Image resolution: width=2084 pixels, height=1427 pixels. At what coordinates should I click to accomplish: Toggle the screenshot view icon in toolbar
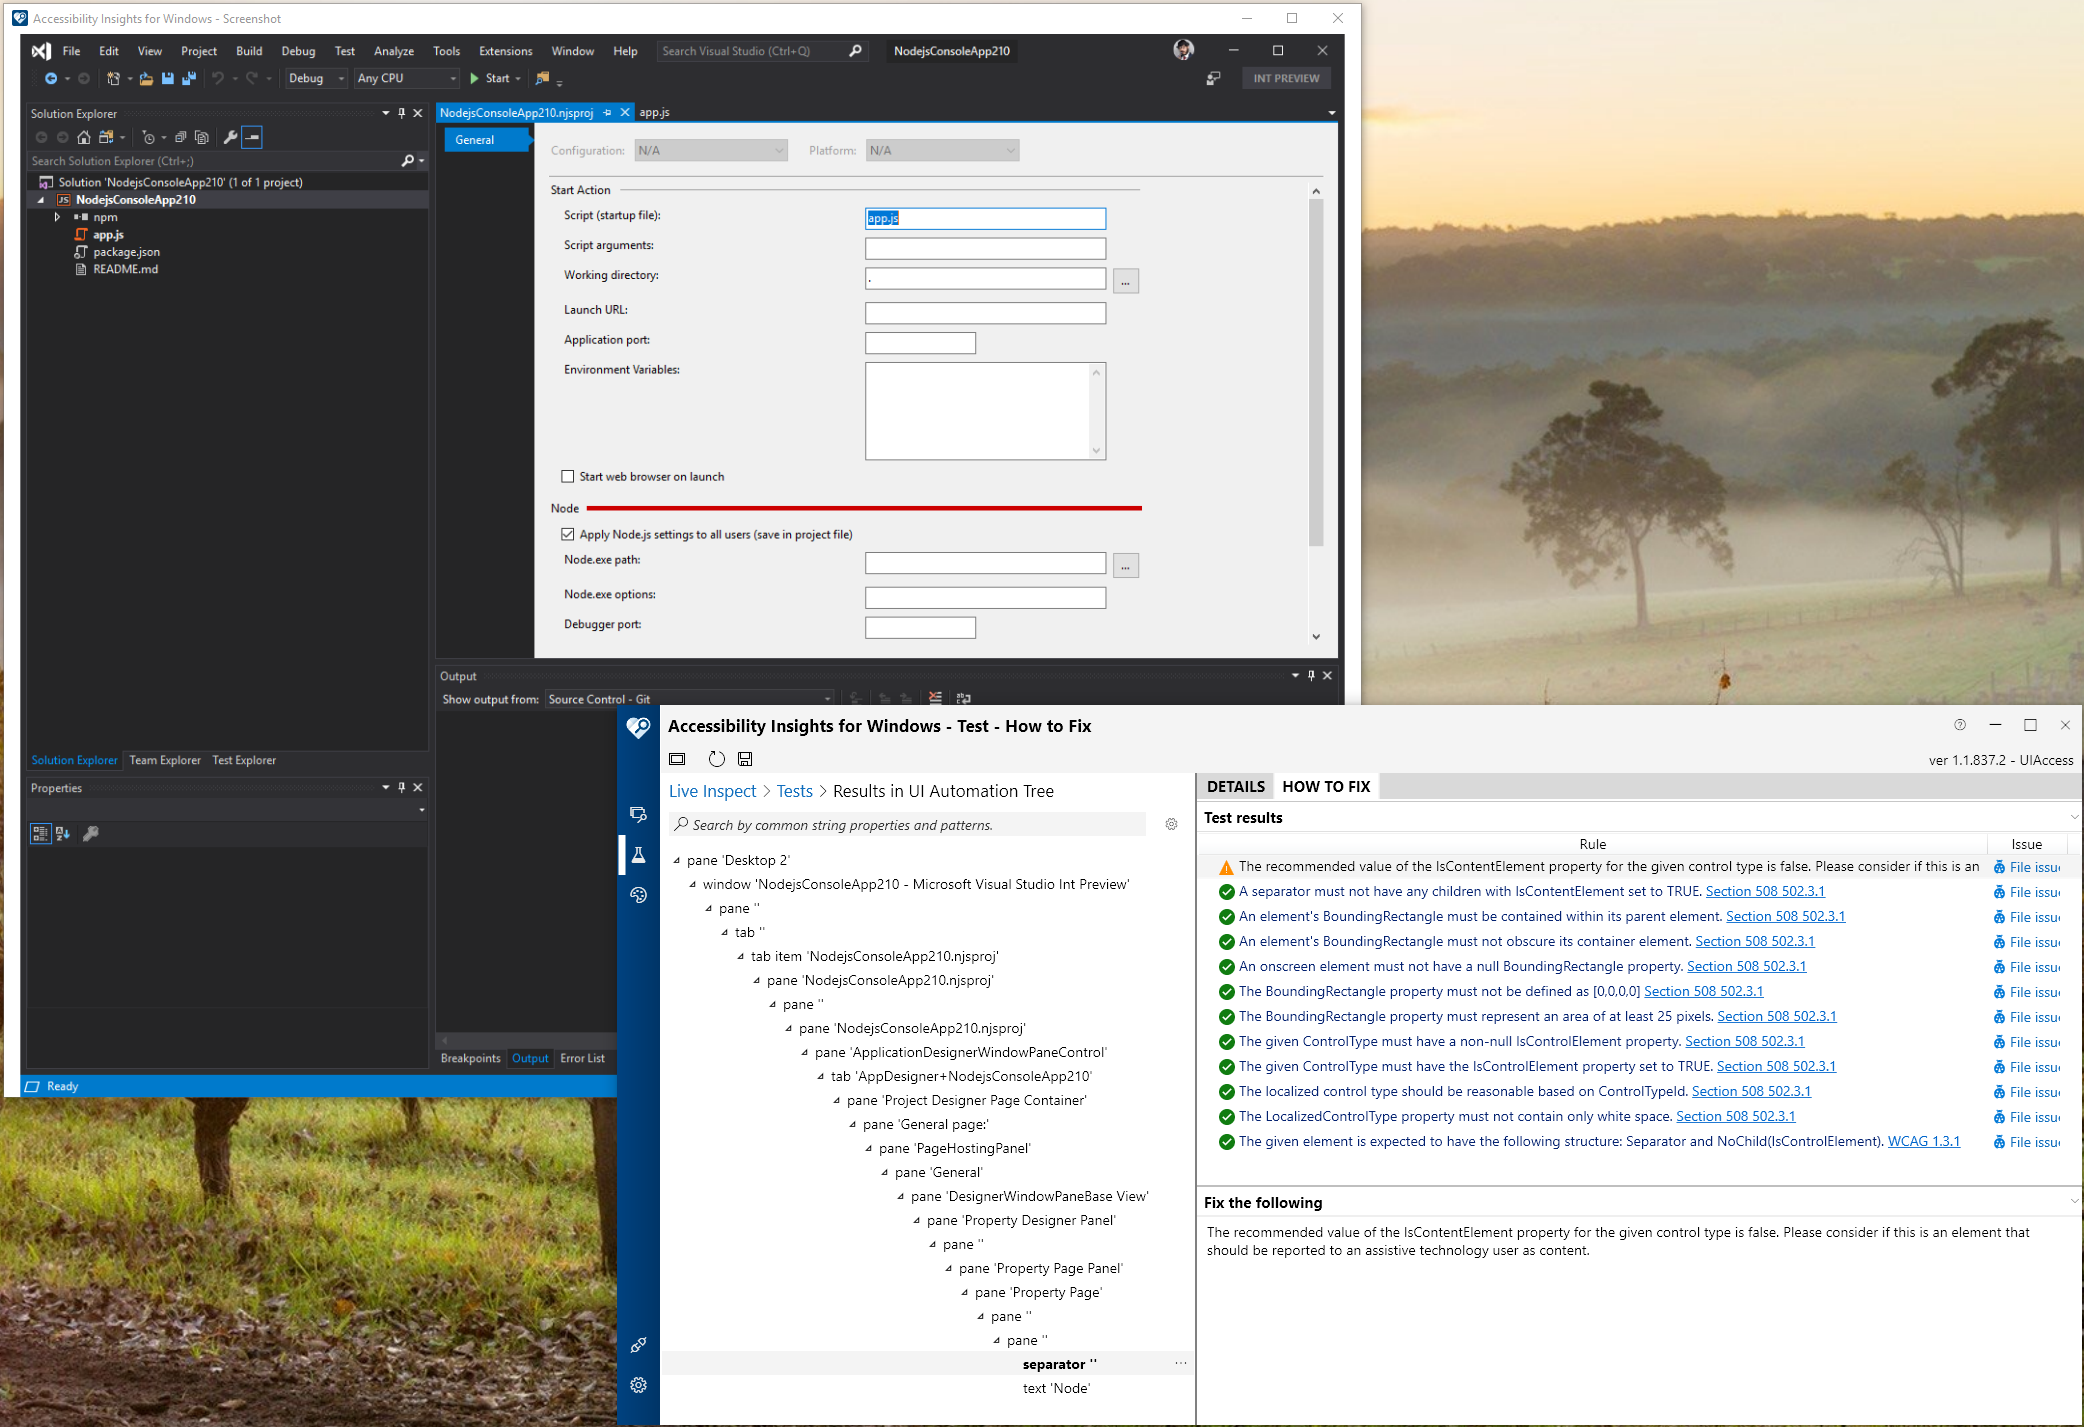point(677,759)
